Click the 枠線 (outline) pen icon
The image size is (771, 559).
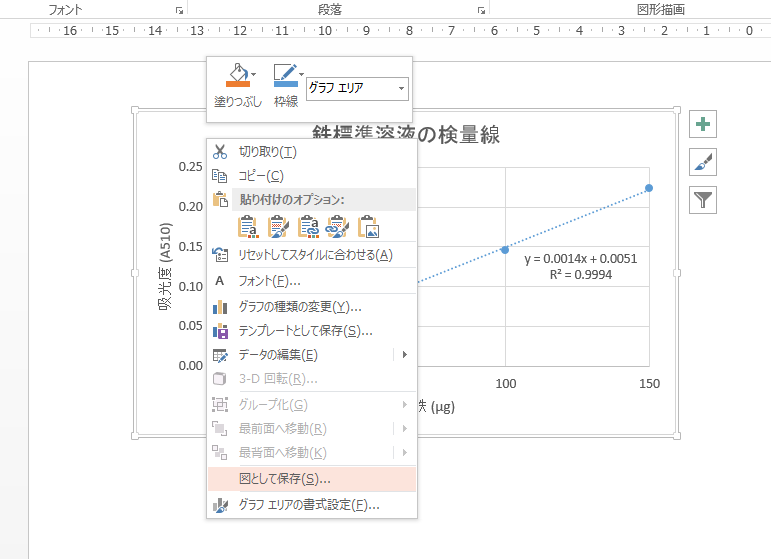(x=284, y=76)
